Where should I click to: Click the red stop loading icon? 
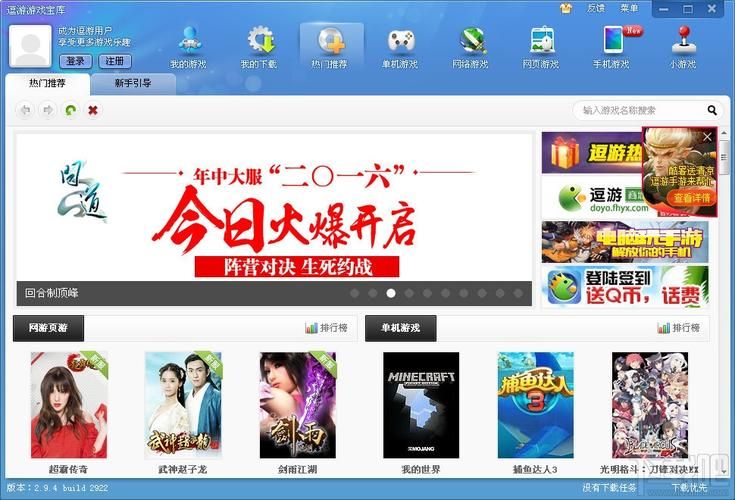[93, 110]
